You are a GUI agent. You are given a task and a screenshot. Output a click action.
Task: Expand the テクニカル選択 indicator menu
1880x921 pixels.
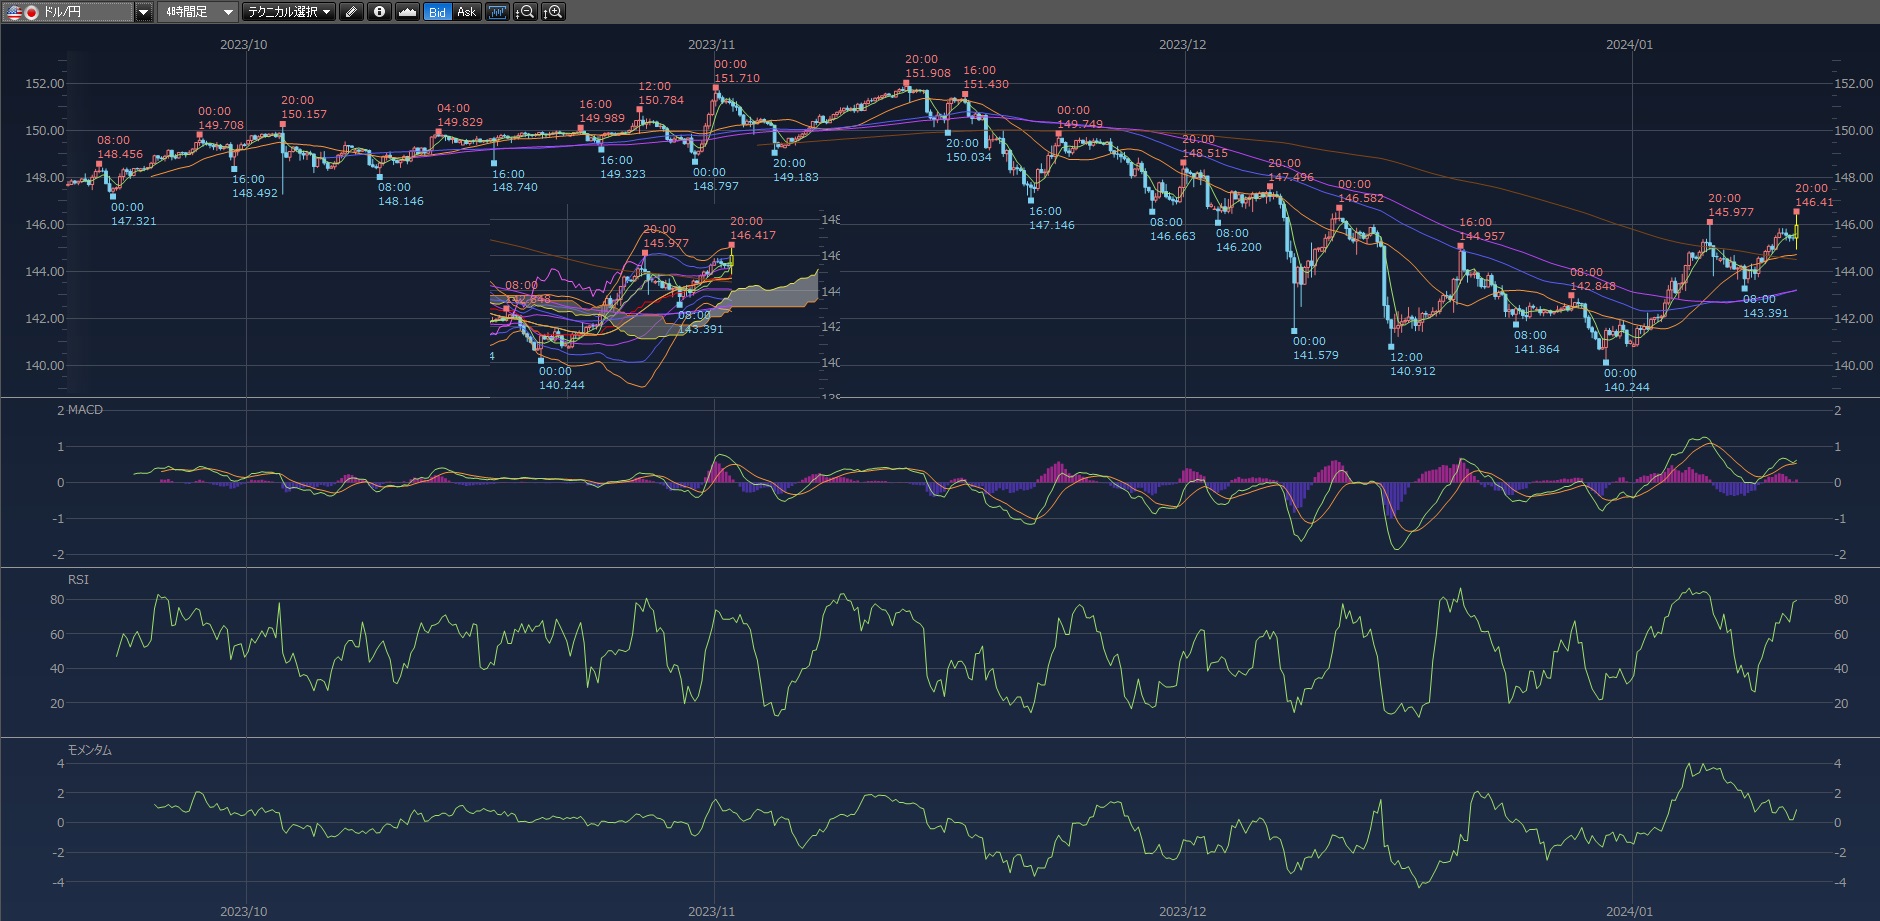pos(289,12)
